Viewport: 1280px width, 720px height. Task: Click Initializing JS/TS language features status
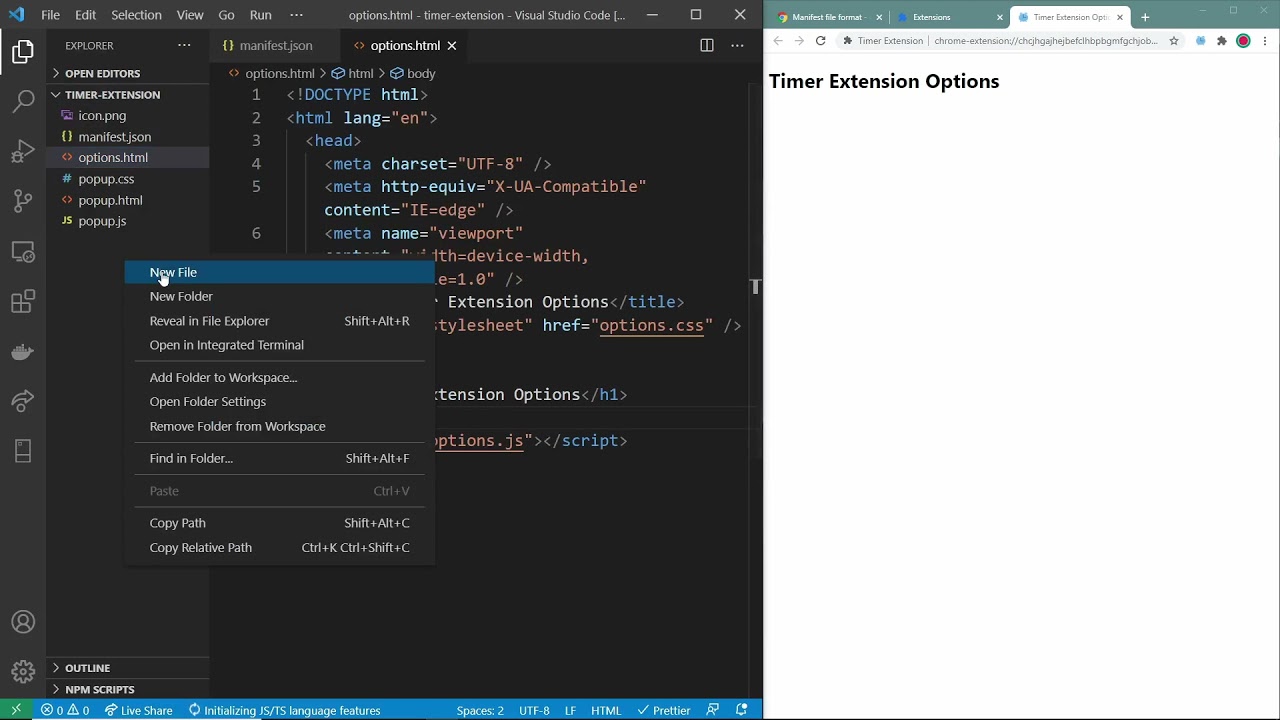(x=284, y=710)
